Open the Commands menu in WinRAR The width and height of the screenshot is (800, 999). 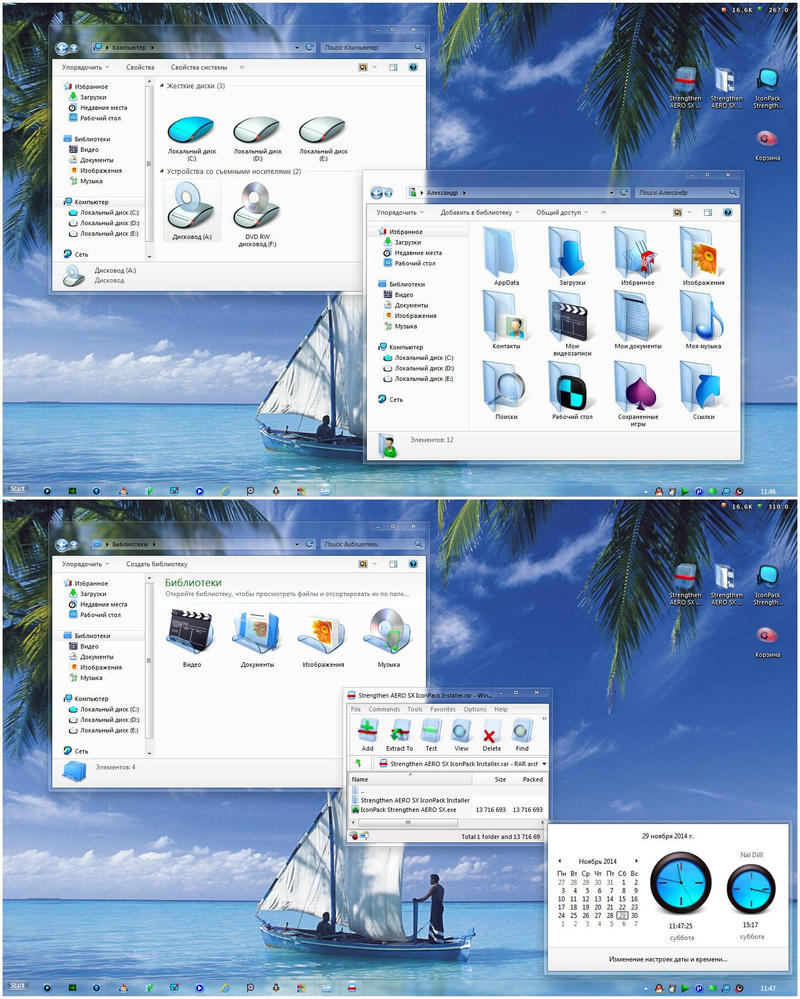[384, 709]
